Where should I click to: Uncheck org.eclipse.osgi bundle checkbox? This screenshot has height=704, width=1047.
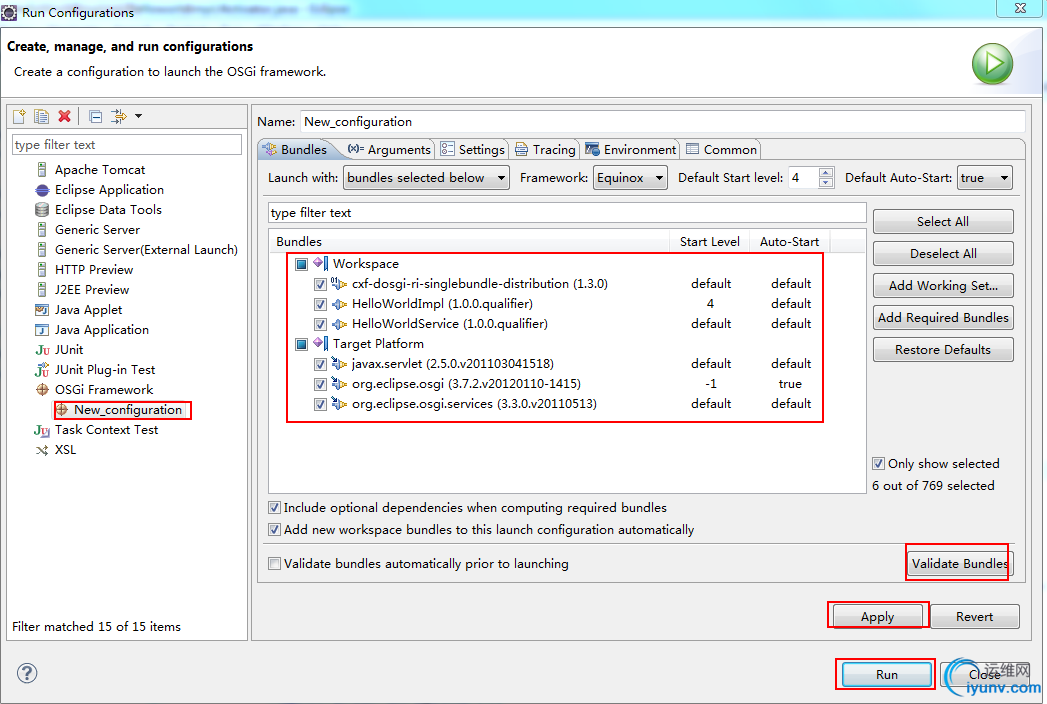coord(321,385)
